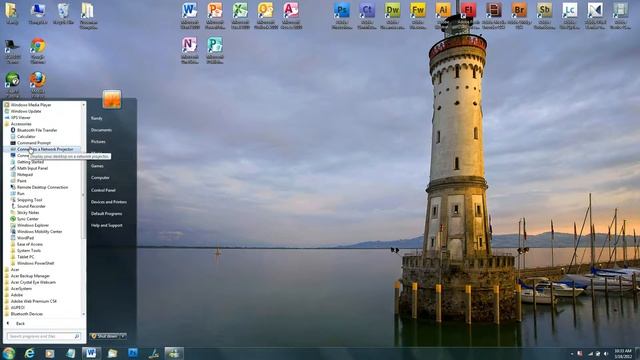Open Internet Explorer from the taskbar
Viewport: 640px width, 360px height.
click(x=29, y=353)
